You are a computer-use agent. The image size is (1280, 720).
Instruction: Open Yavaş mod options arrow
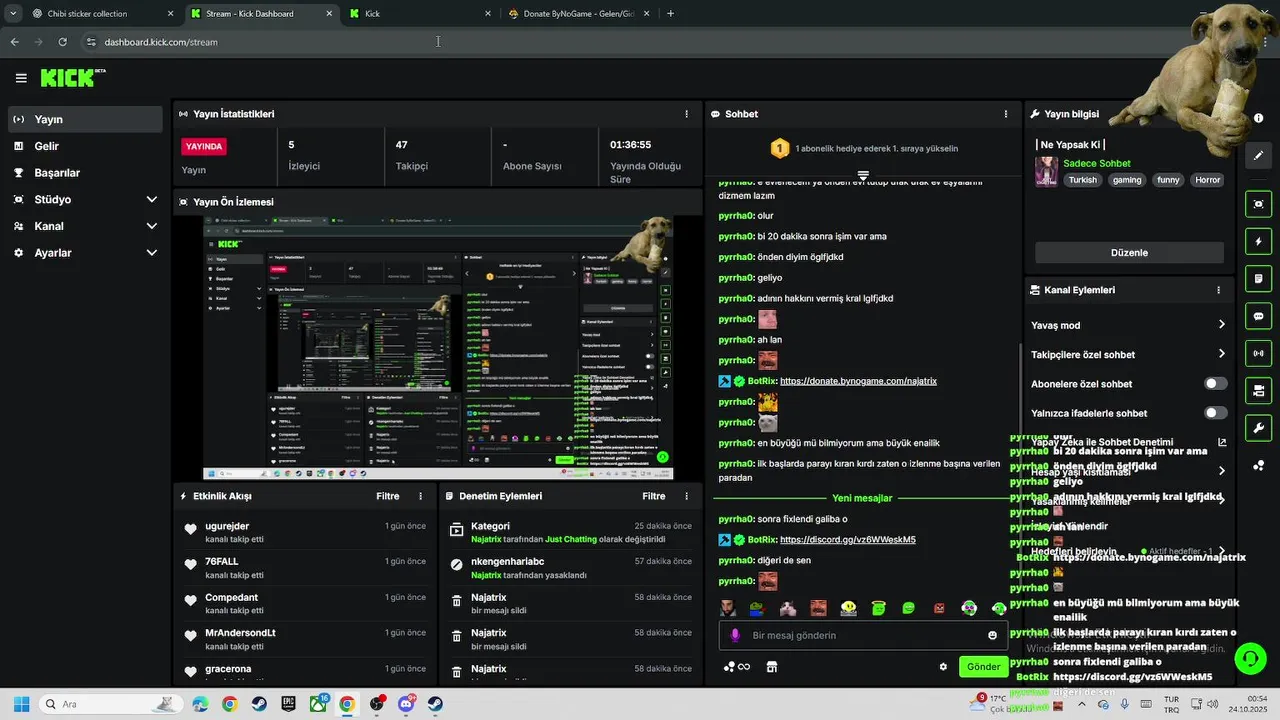[x=1221, y=325]
